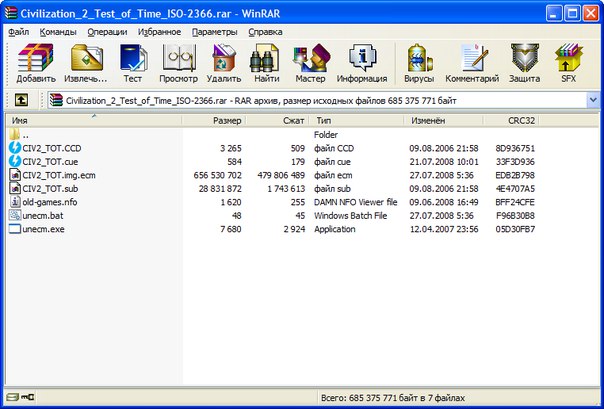This screenshot has width=604, height=409.
Task: Select file name CIV2_TOT.sub
Action: pyautogui.click(x=50, y=189)
